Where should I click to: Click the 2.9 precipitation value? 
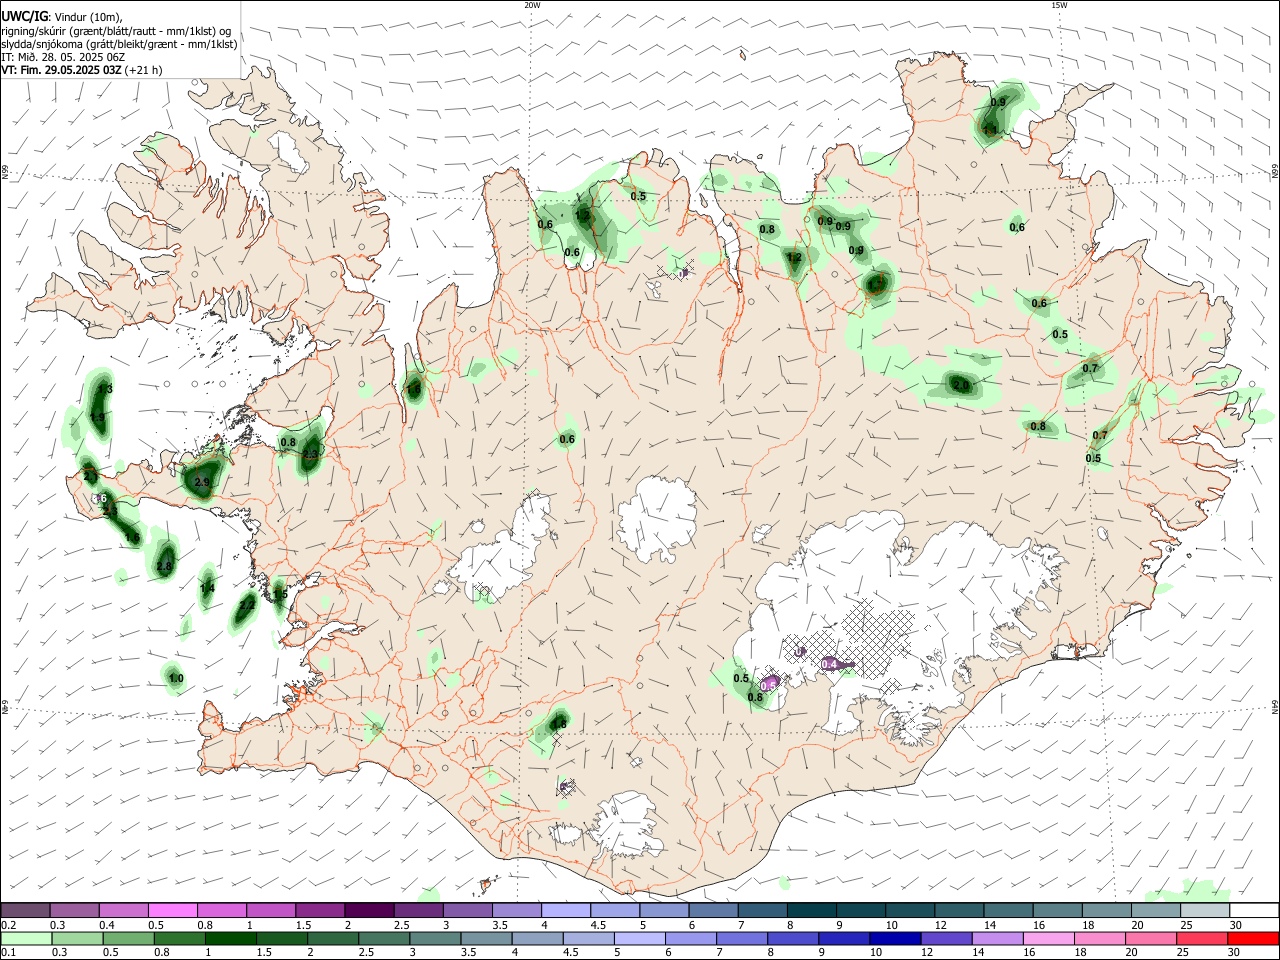[202, 482]
